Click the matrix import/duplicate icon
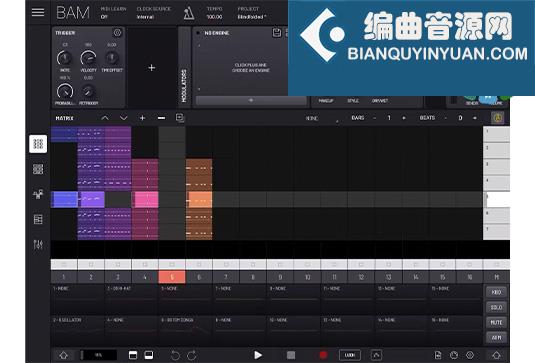 [180, 118]
